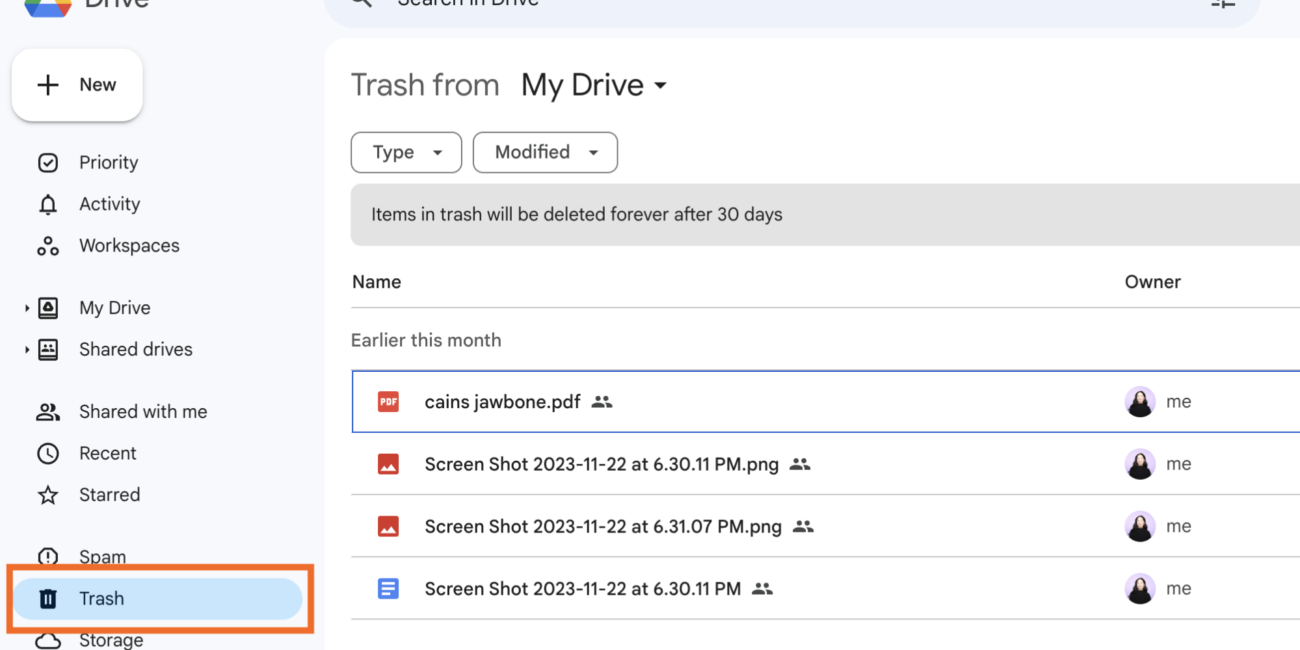
Task: Click image icon for 6.30.11 PM.png
Action: (x=388, y=464)
